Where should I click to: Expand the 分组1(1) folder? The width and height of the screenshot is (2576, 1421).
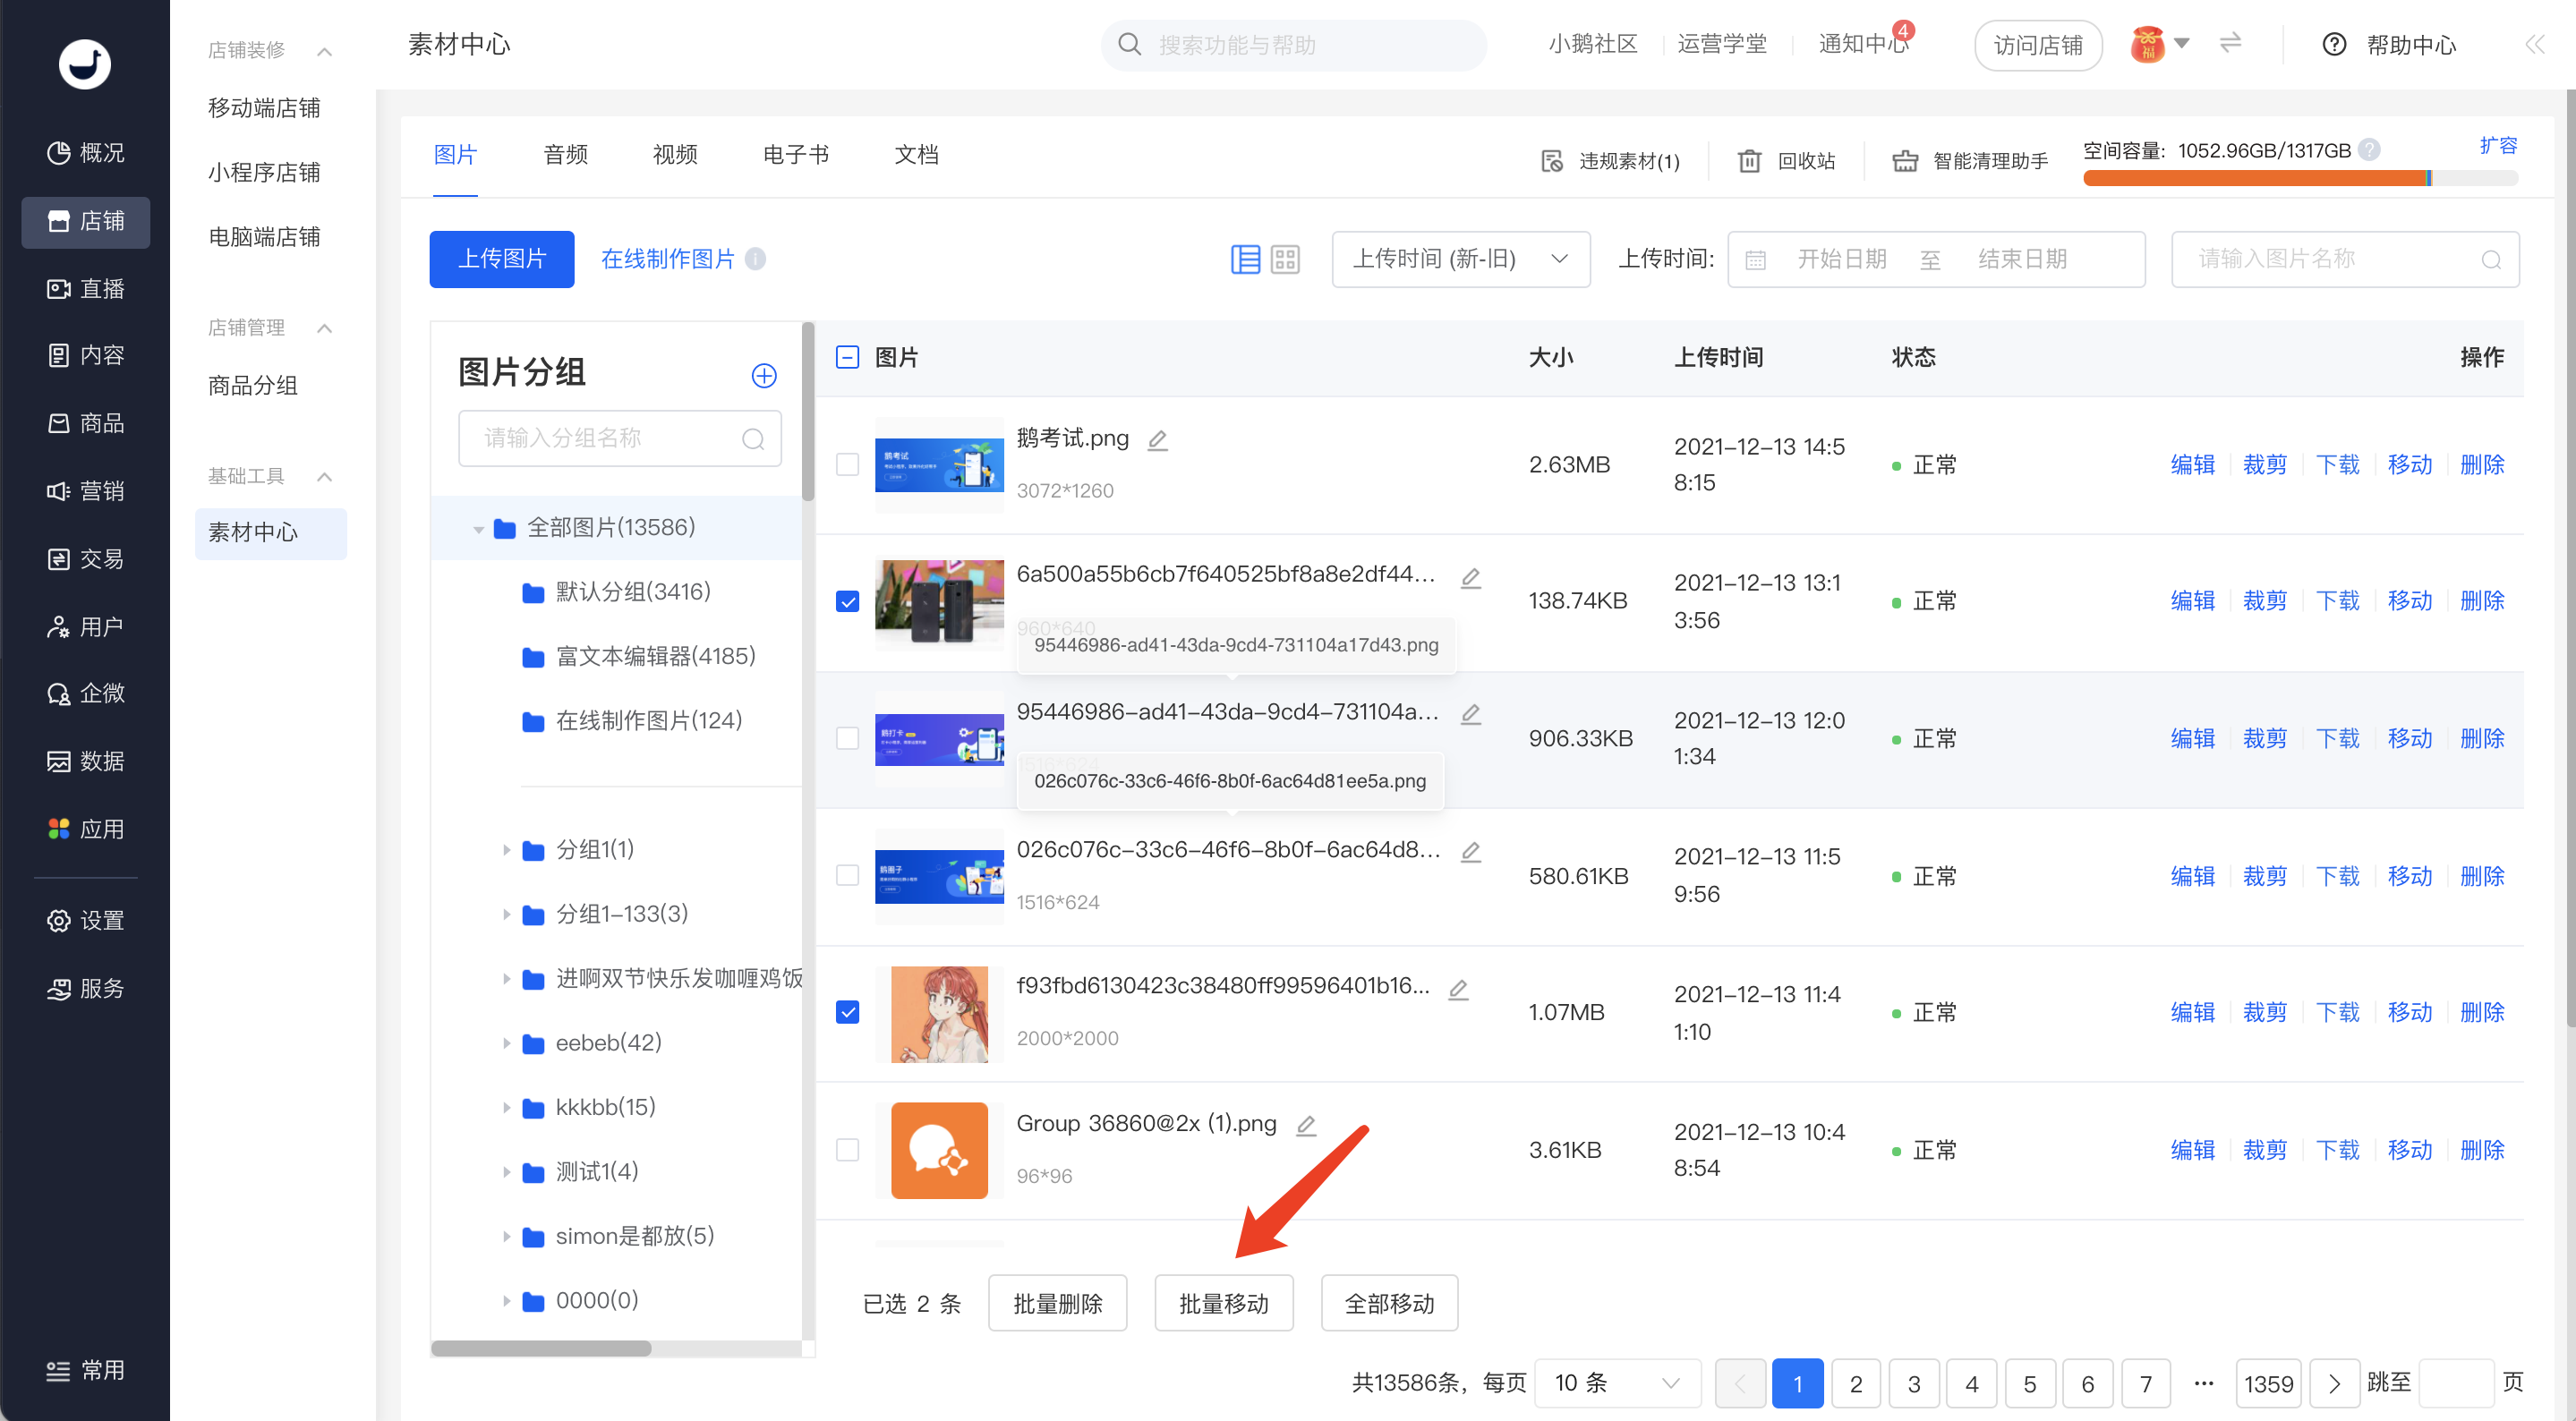(506, 850)
